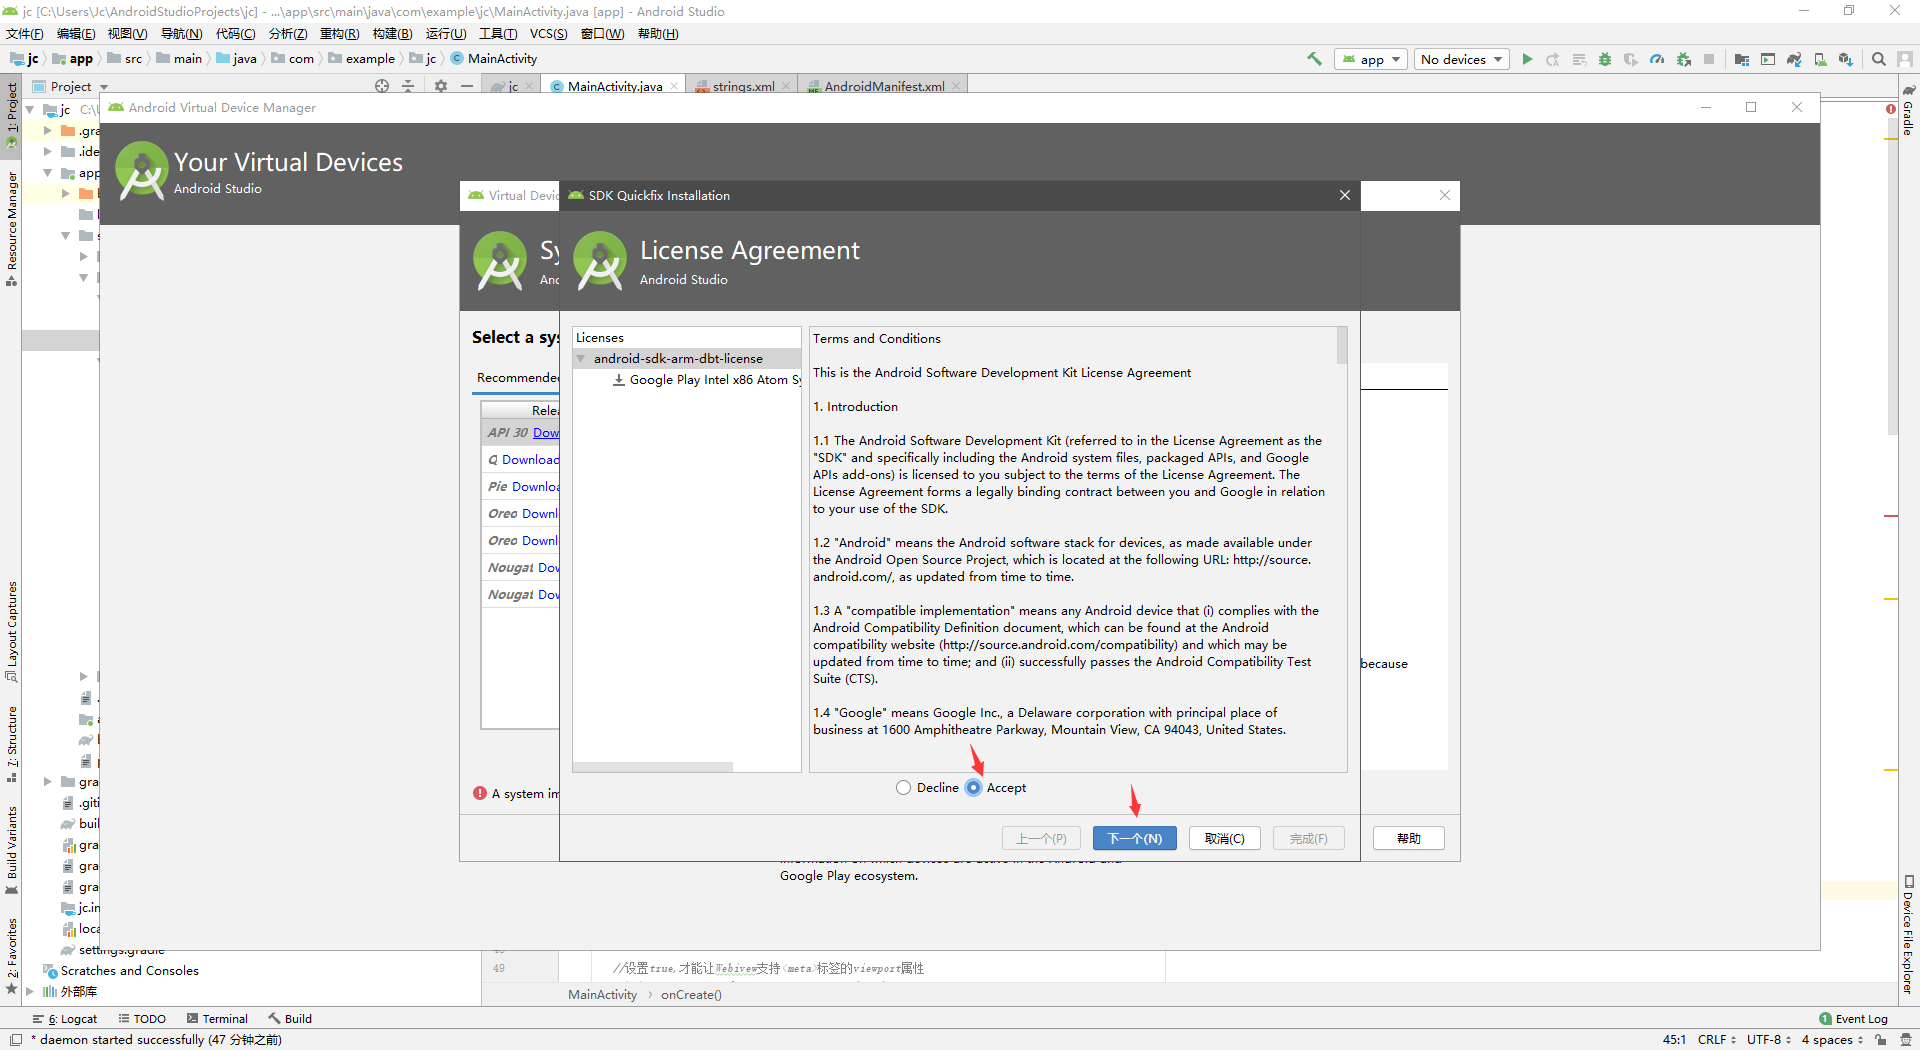Open the AVD Manager toolbar icon

[x=1820, y=59]
